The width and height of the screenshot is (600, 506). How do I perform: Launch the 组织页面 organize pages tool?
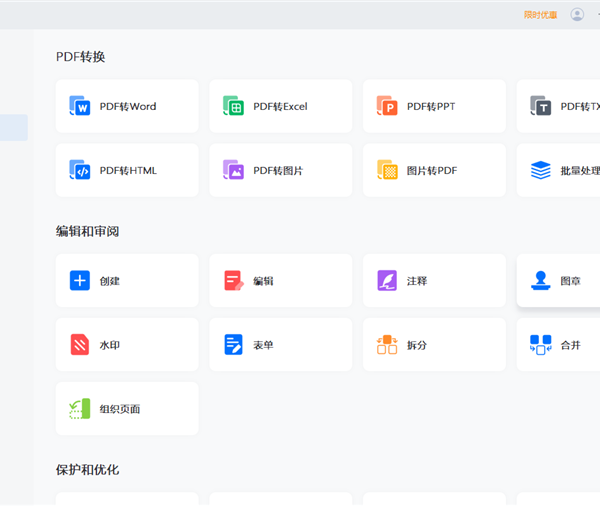127,409
